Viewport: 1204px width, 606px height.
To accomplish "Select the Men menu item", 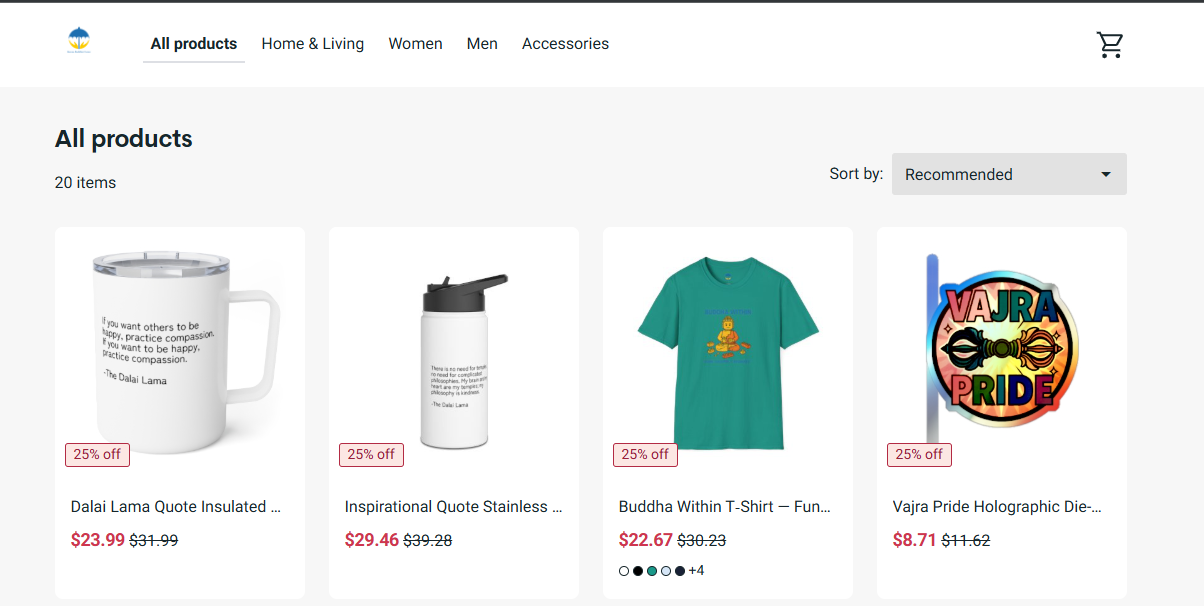I will [x=482, y=44].
